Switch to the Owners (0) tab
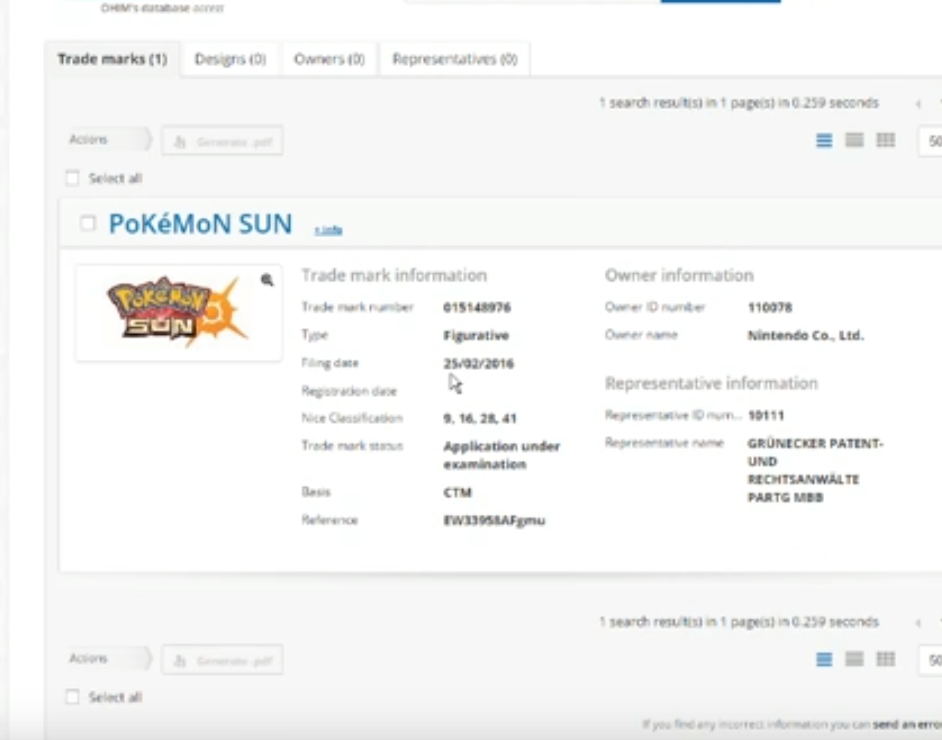The width and height of the screenshot is (942, 740). coord(329,59)
